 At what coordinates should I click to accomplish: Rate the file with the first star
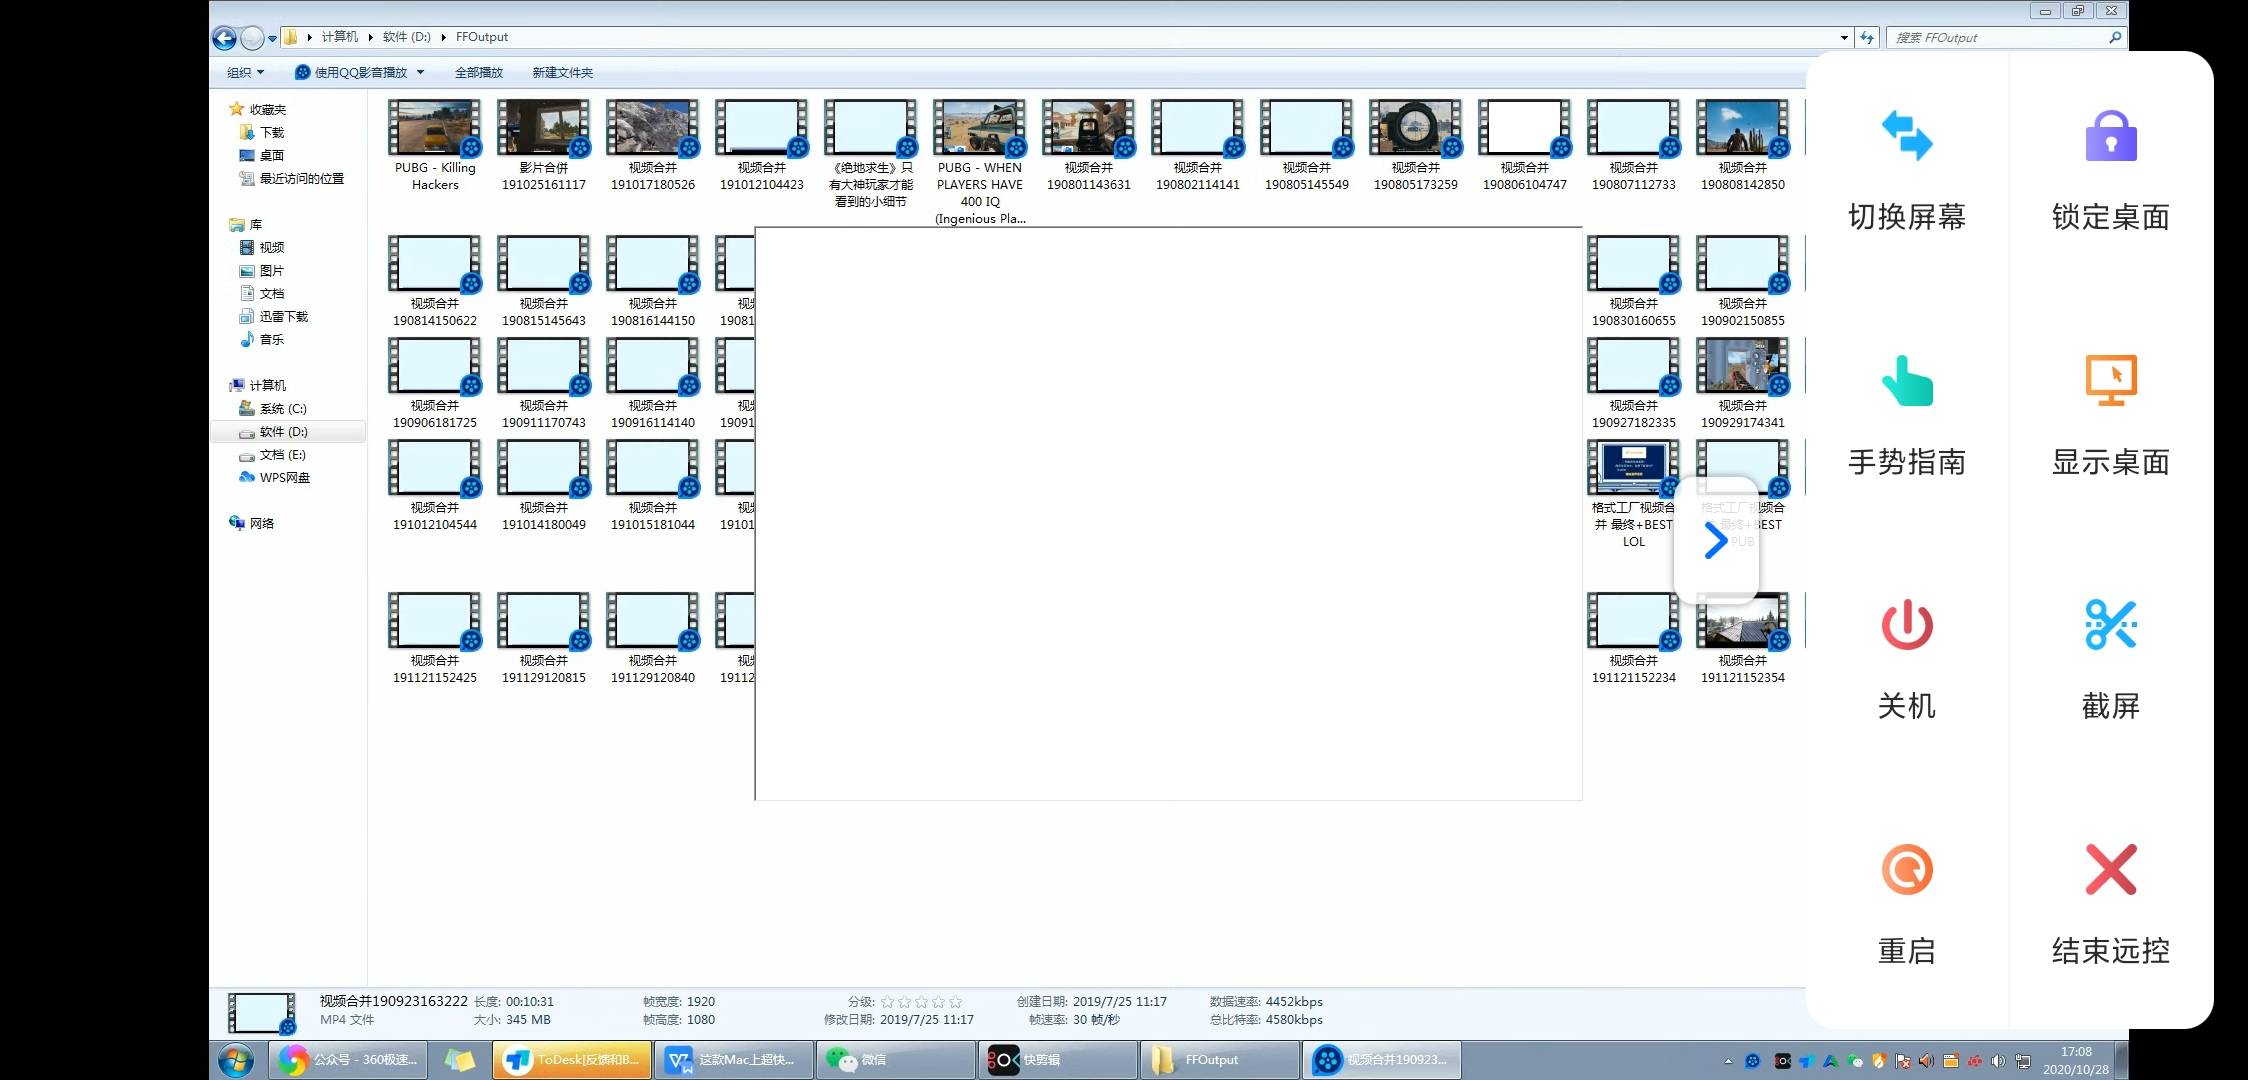pyautogui.click(x=887, y=1001)
